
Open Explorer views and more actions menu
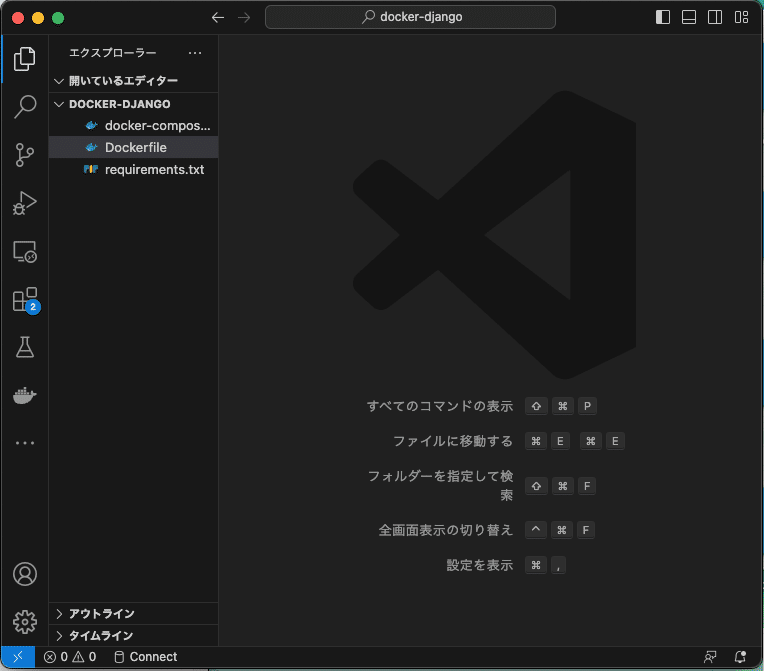tap(195, 53)
